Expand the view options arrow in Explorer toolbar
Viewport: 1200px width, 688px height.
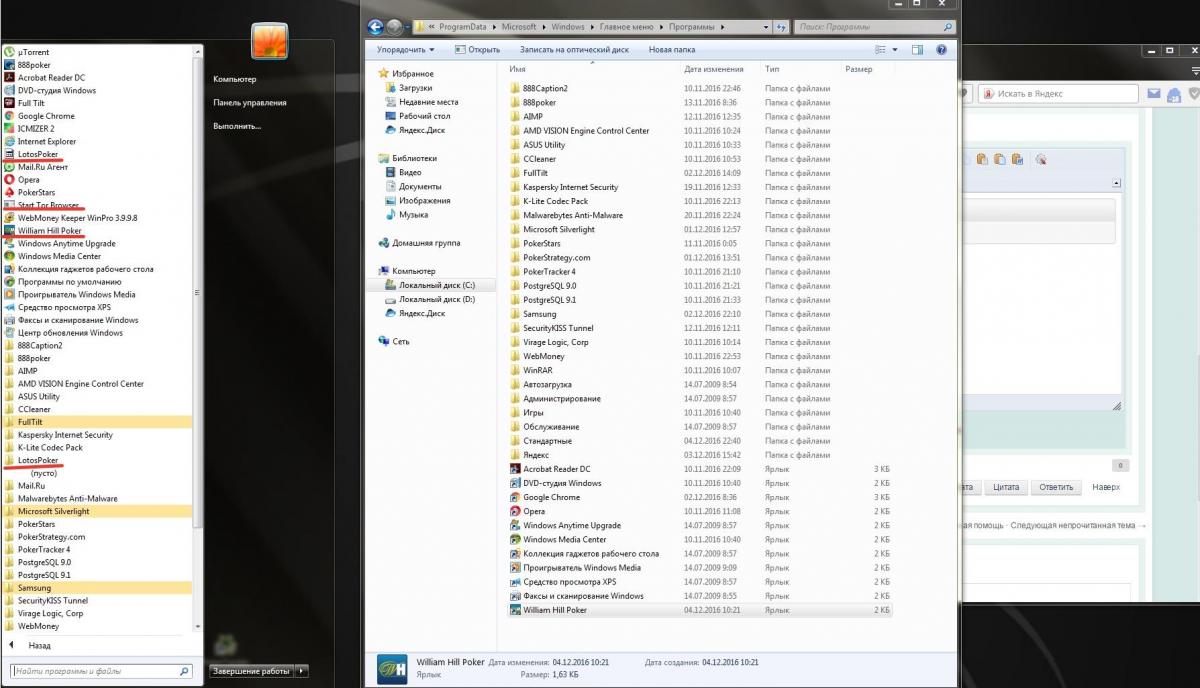click(894, 49)
